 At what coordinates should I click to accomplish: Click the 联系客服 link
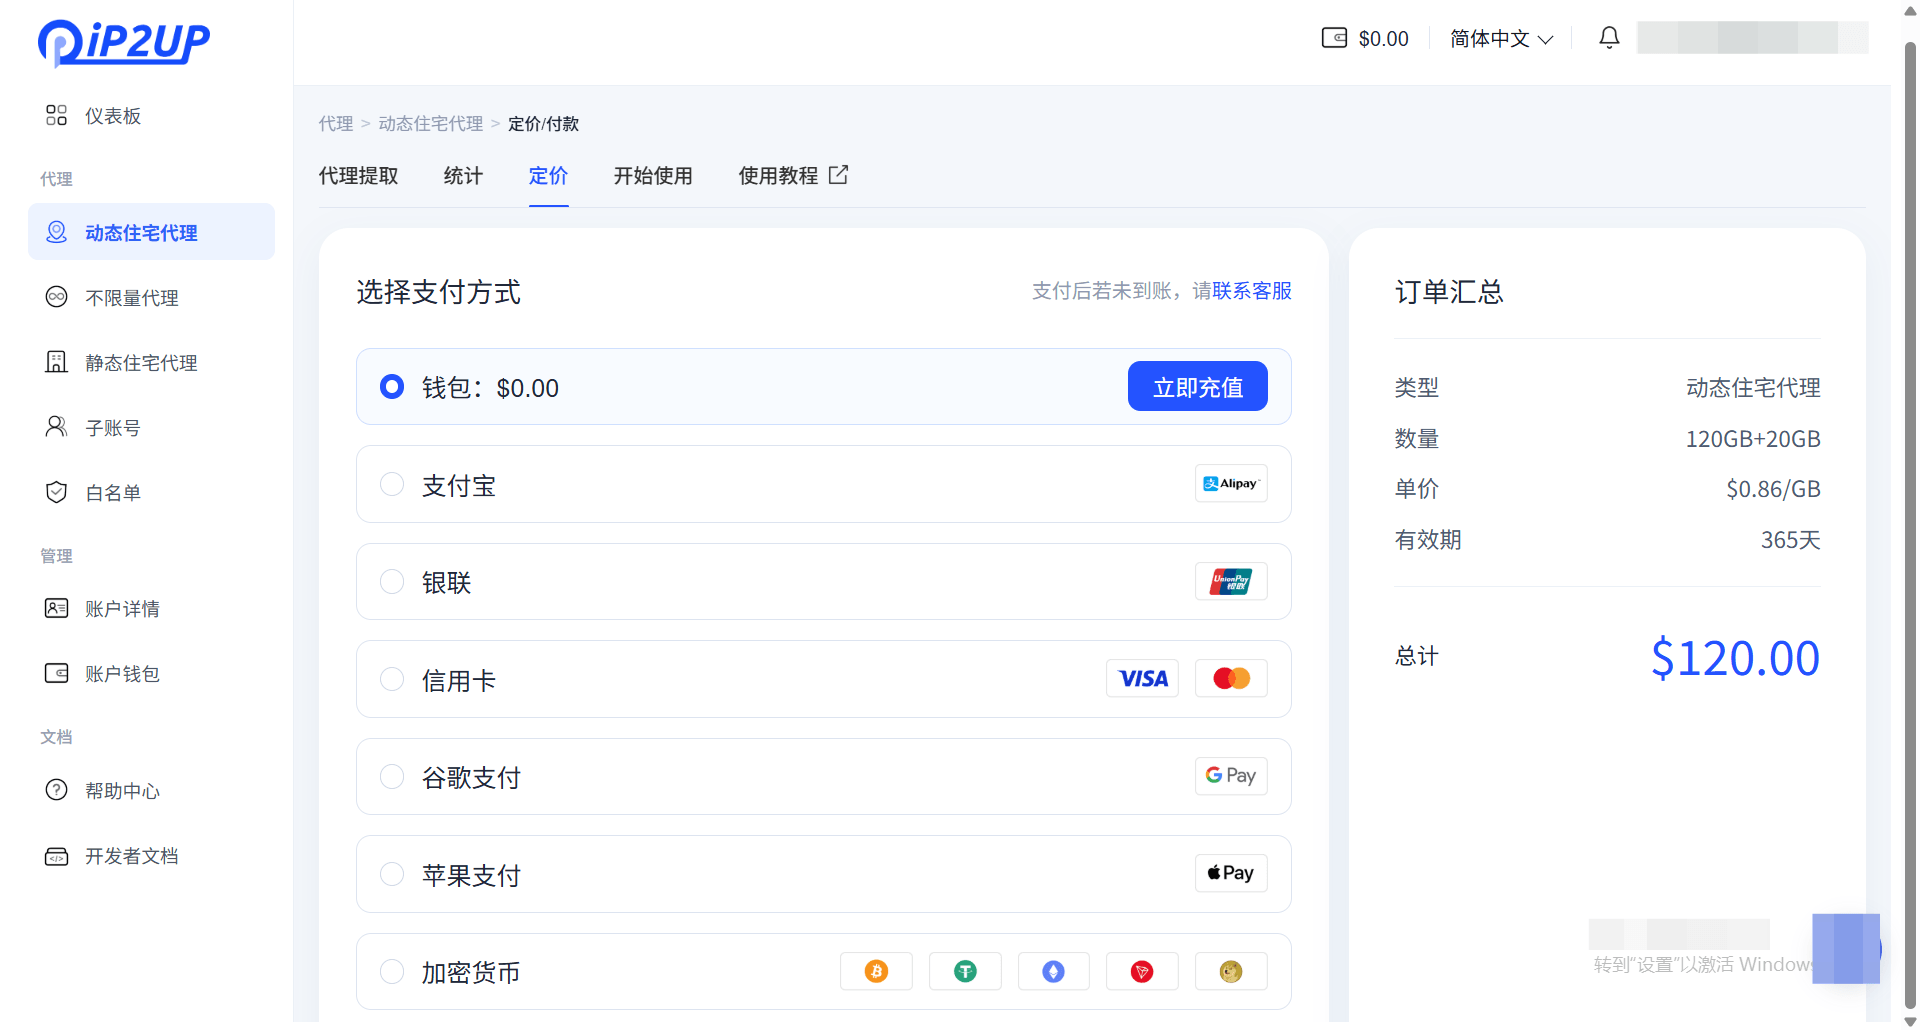click(1252, 291)
